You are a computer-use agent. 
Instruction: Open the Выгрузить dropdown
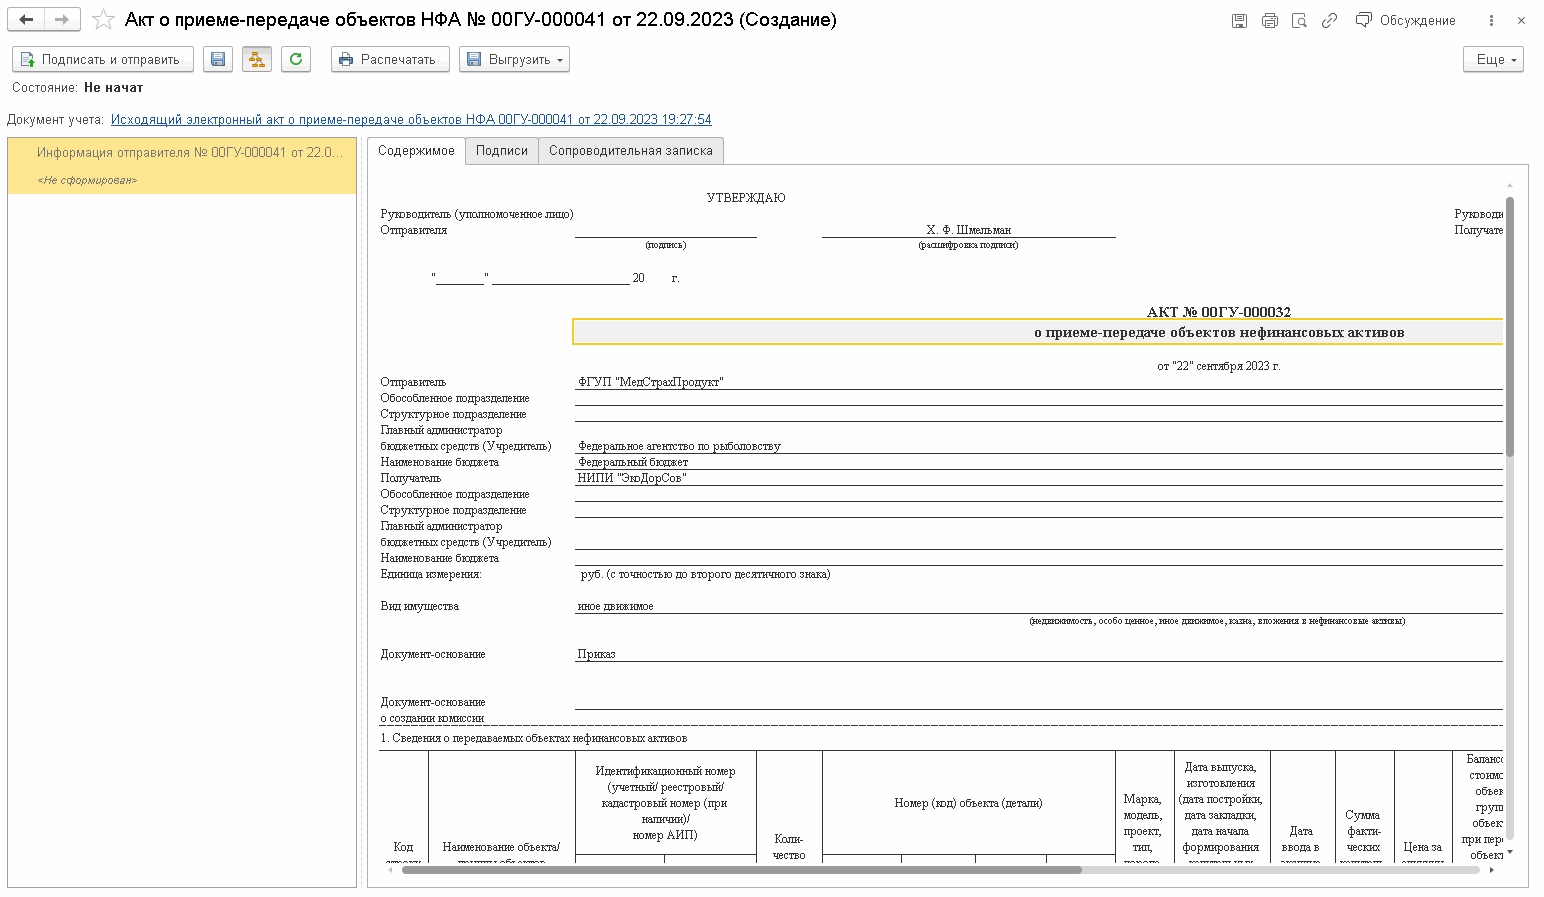click(x=514, y=59)
